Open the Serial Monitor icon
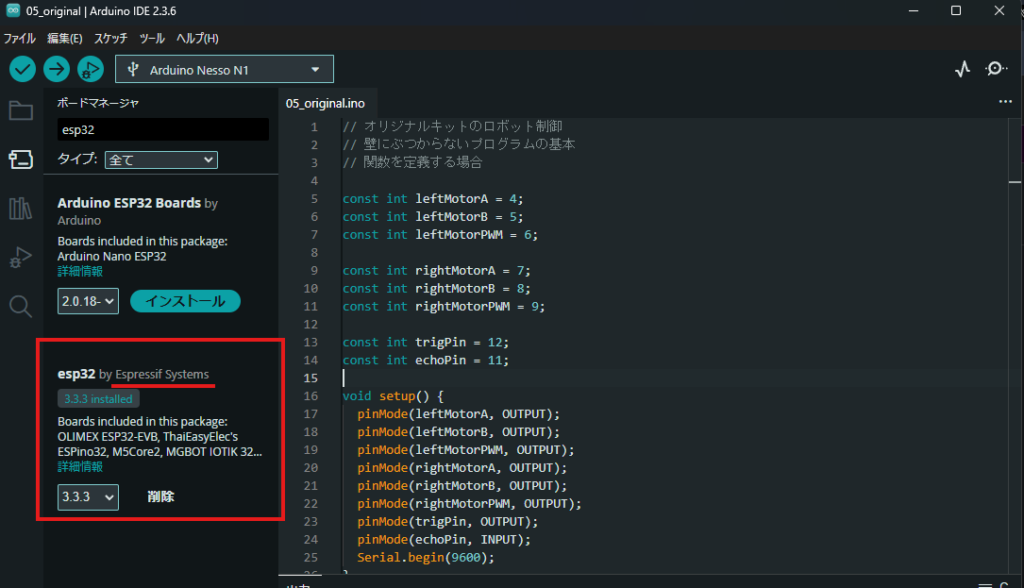Image resolution: width=1024 pixels, height=588 pixels. click(996, 69)
